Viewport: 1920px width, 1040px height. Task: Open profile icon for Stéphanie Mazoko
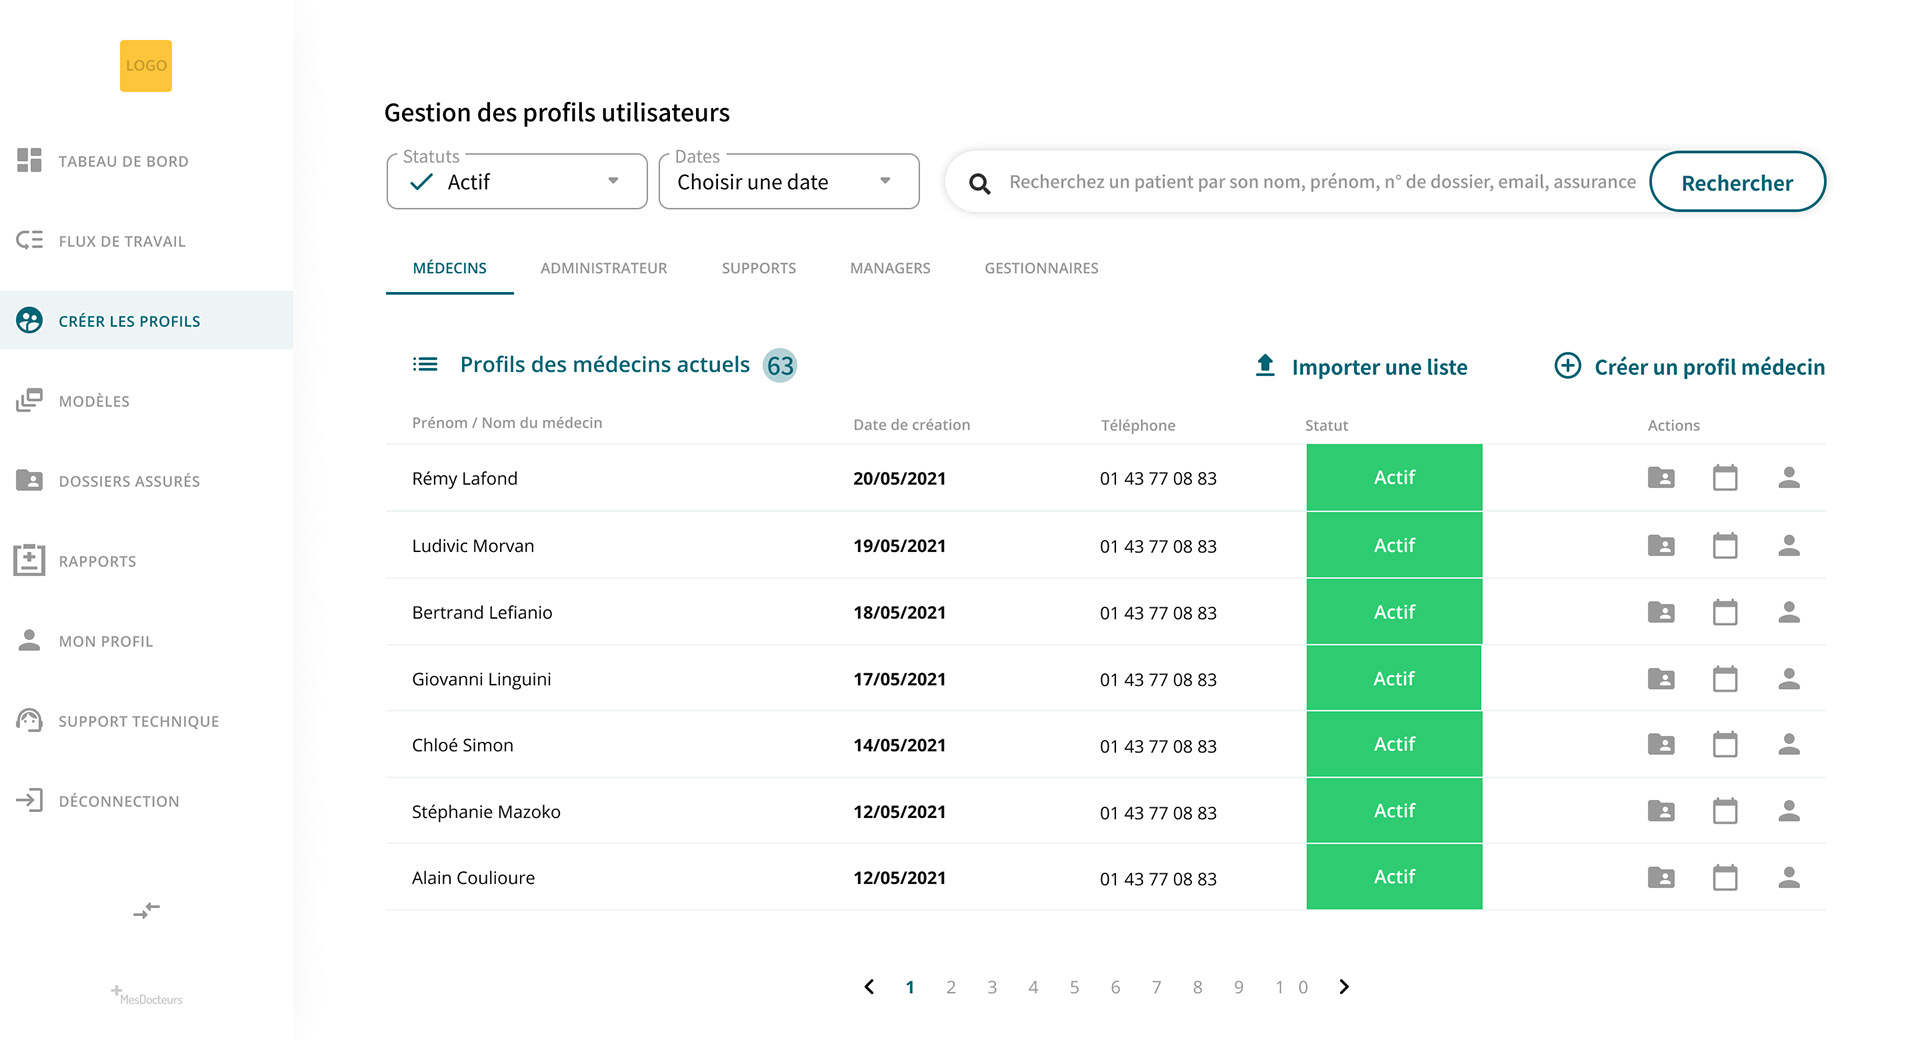[1789, 811]
